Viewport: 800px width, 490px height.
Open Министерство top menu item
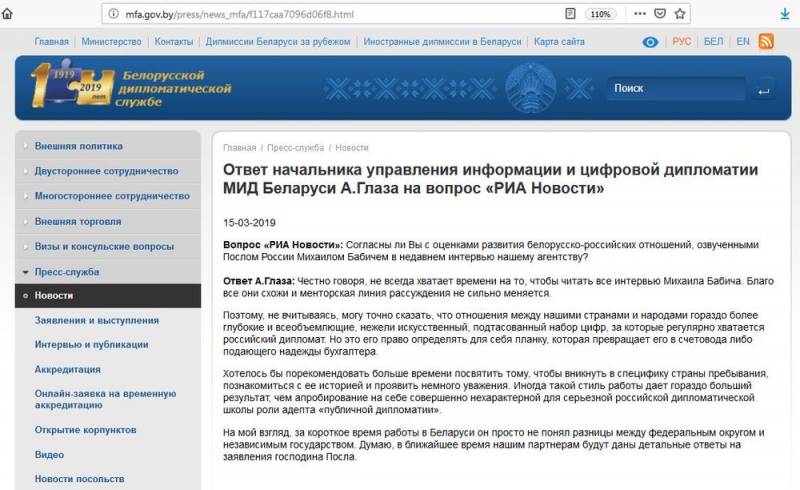click(111, 42)
